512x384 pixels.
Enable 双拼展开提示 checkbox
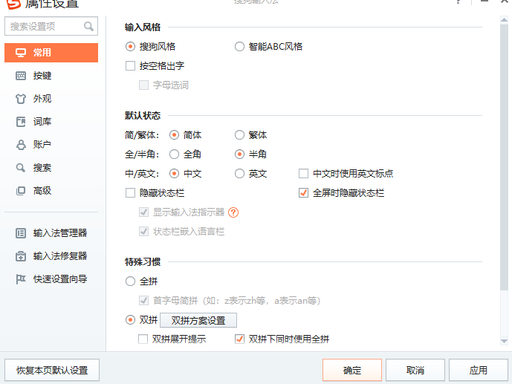tap(143, 339)
